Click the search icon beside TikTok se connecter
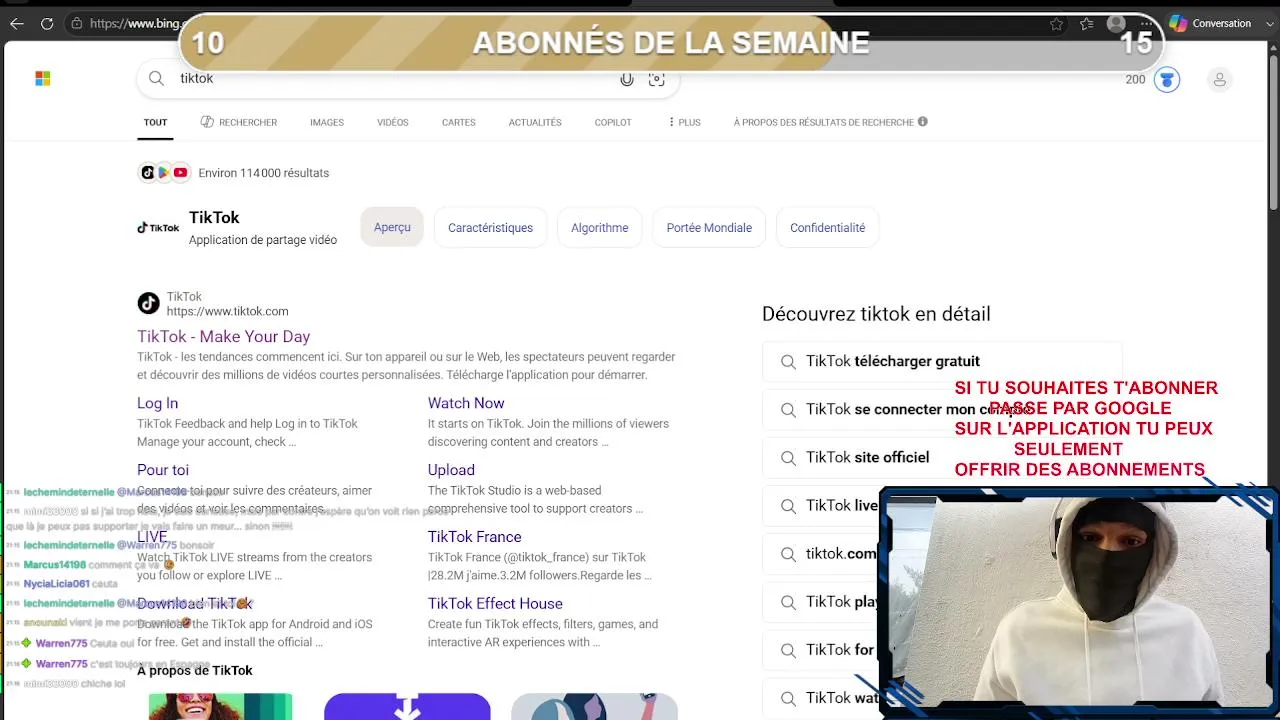The height and width of the screenshot is (720, 1280). 788,410
